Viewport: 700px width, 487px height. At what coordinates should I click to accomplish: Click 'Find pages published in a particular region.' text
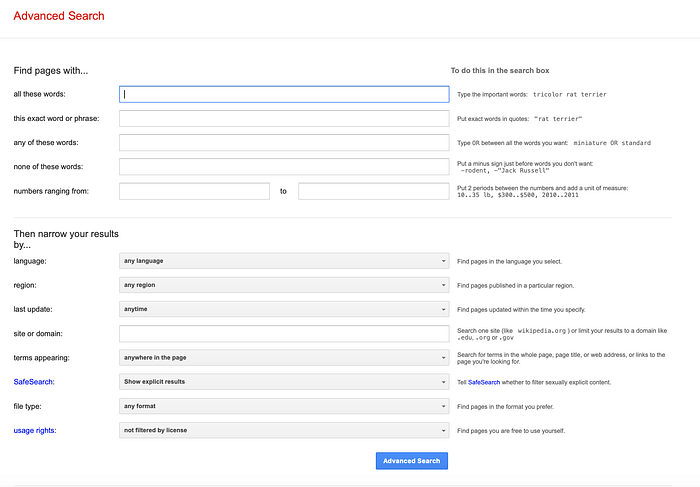(516, 286)
